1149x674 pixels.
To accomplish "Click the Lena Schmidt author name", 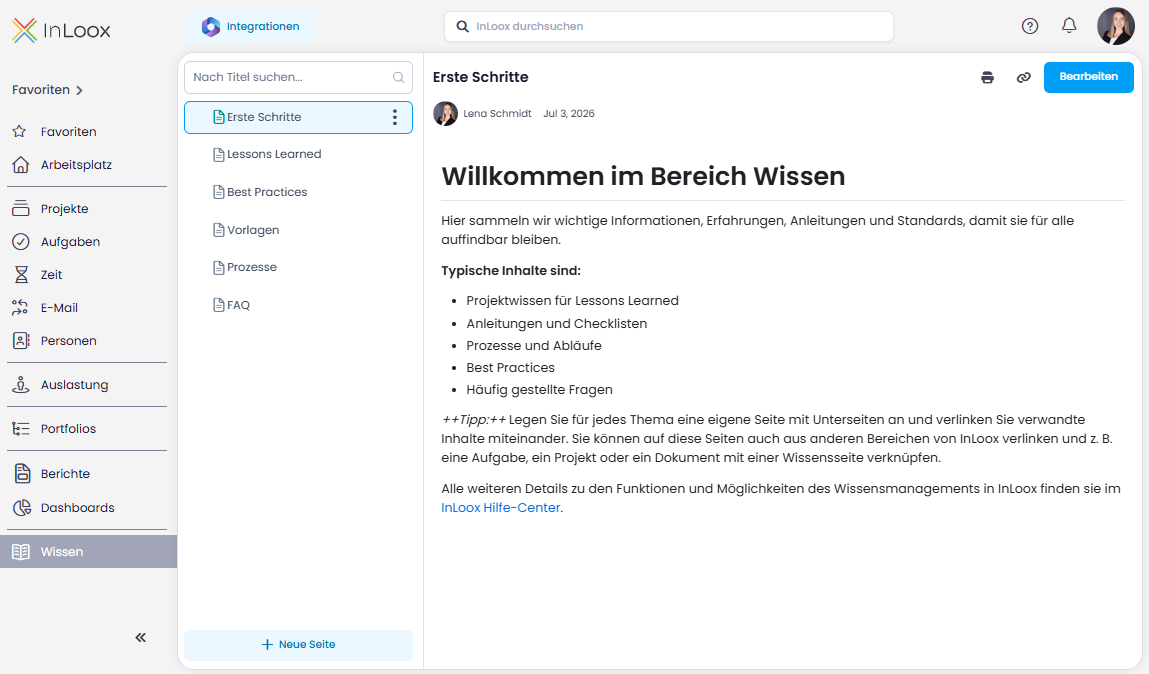I will (498, 114).
